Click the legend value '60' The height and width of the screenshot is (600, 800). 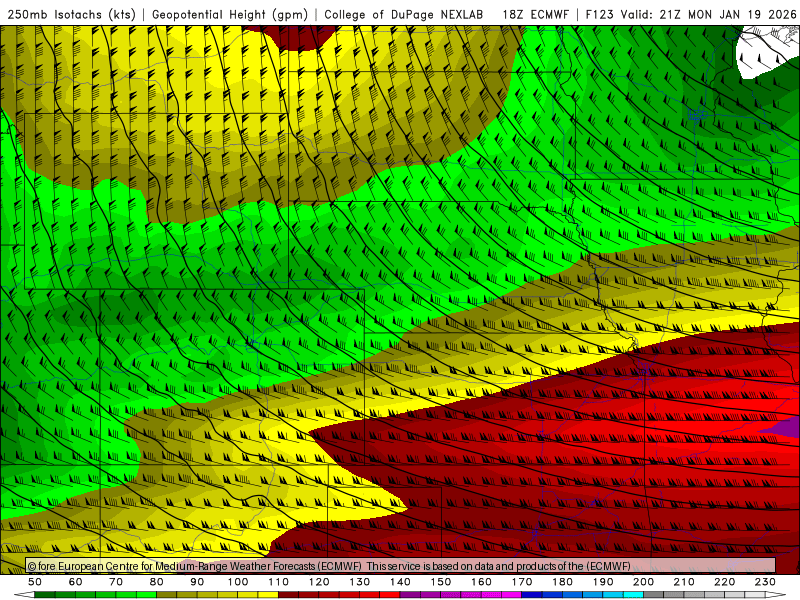[76, 582]
